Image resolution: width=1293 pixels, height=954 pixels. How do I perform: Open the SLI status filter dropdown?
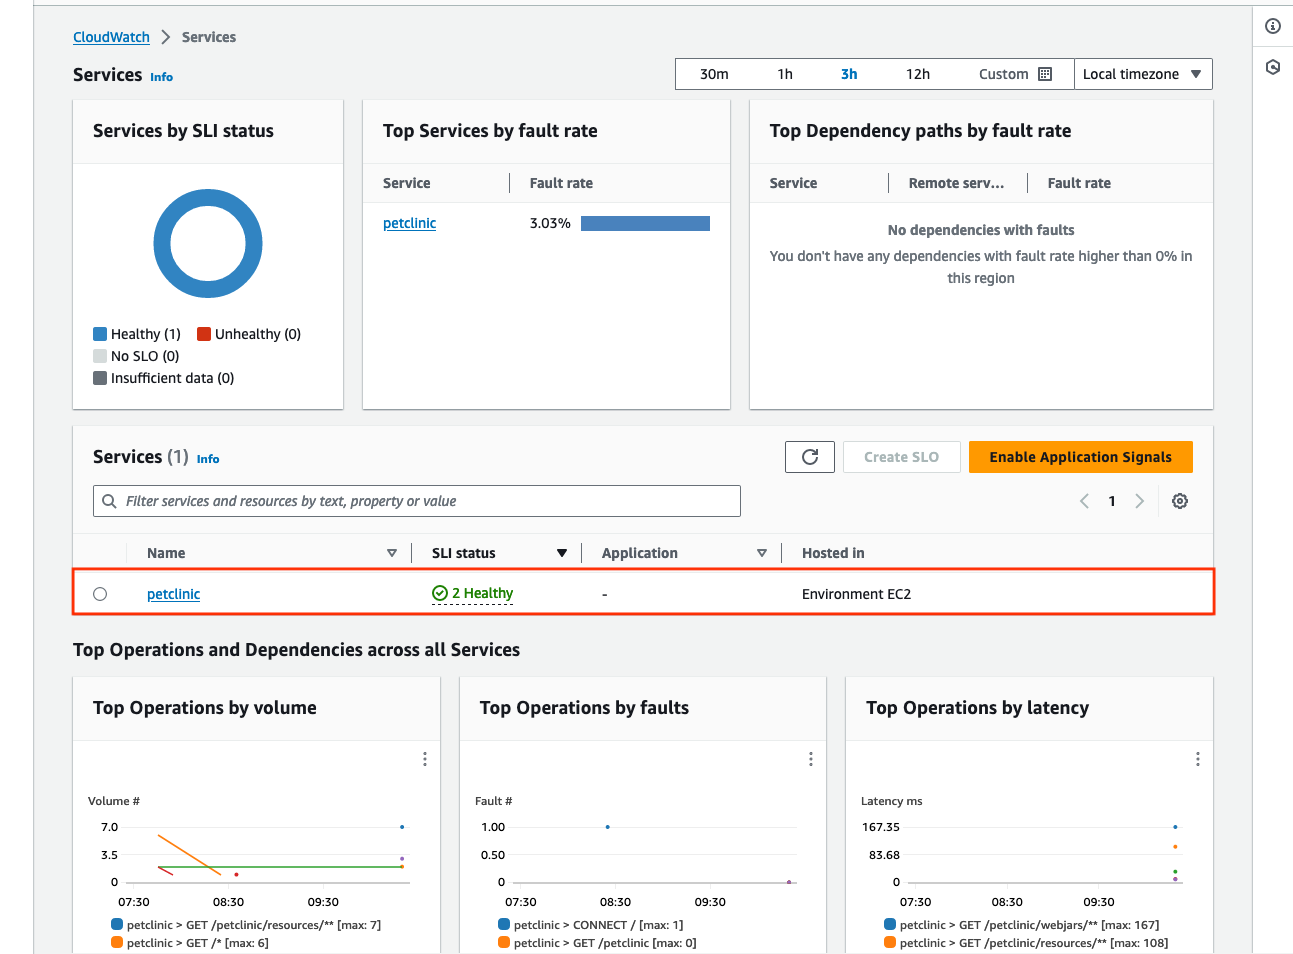[x=562, y=552]
